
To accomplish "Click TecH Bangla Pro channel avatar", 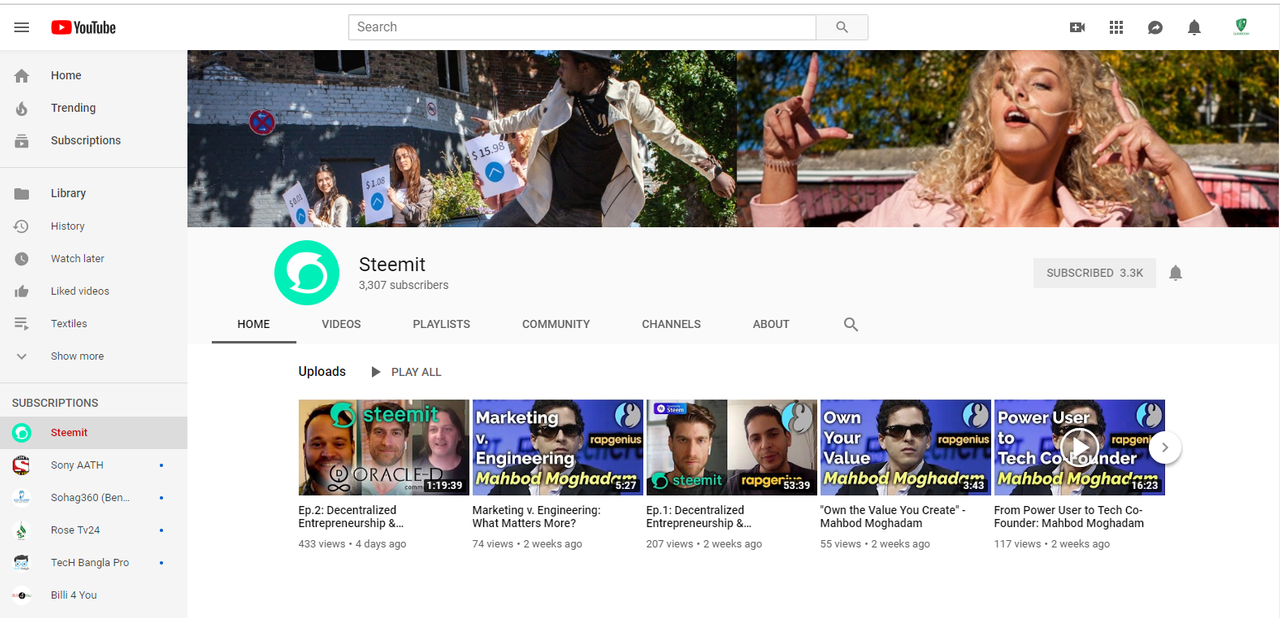I will [x=21, y=563].
